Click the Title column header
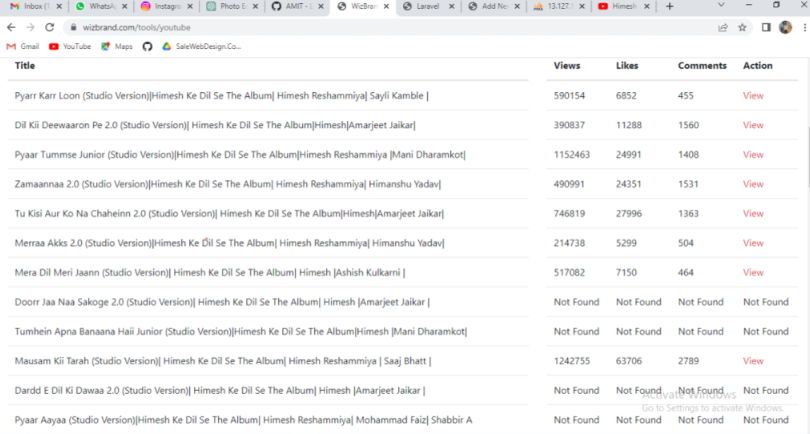Screen dimensions: 810x434 (x=25, y=66)
